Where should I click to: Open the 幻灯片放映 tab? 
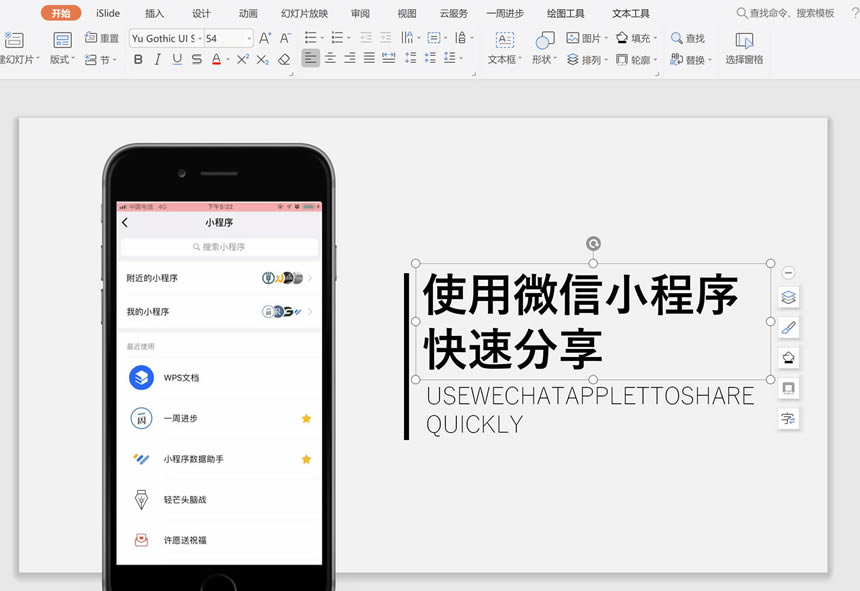[x=304, y=13]
